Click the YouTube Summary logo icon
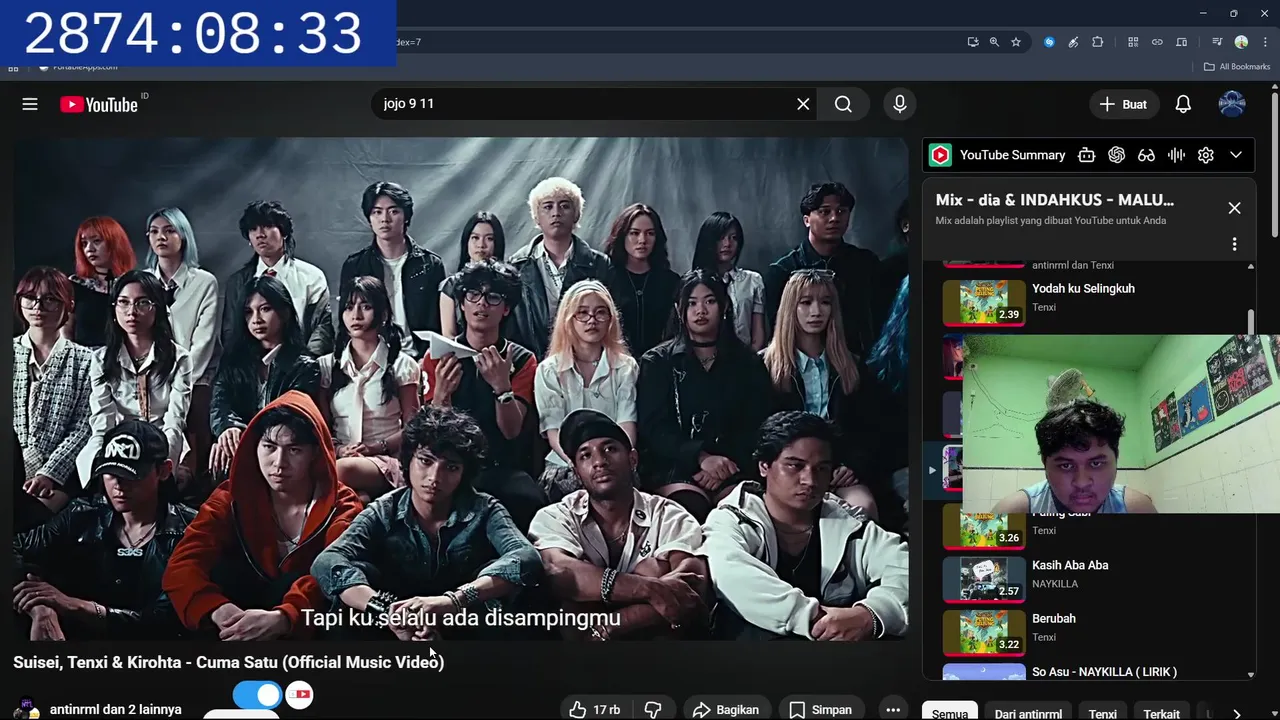 [940, 155]
